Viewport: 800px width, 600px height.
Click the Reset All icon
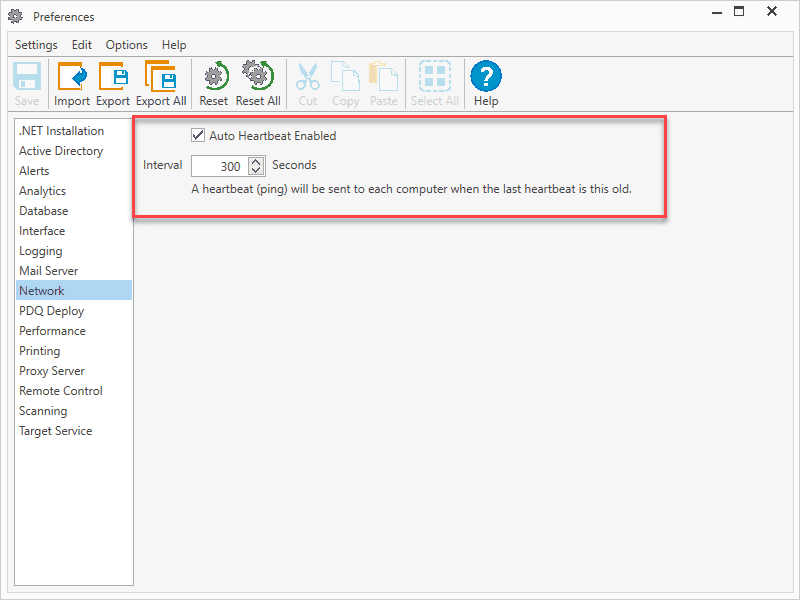point(258,76)
